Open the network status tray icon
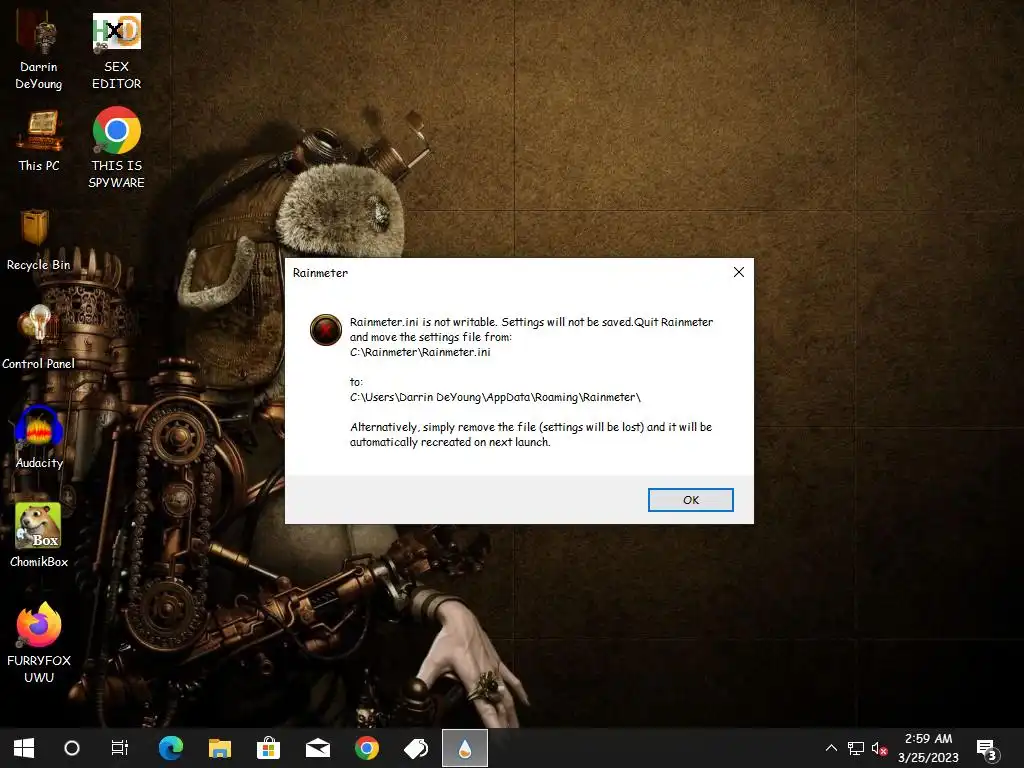The height and width of the screenshot is (768, 1024). point(856,748)
